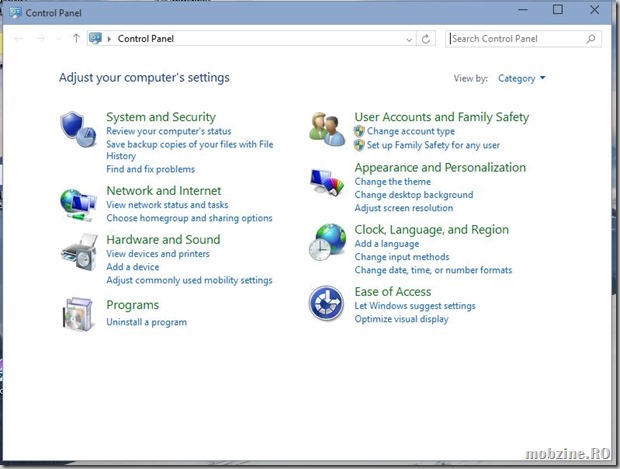
Task: Click the Add a device link
Action: point(133,267)
